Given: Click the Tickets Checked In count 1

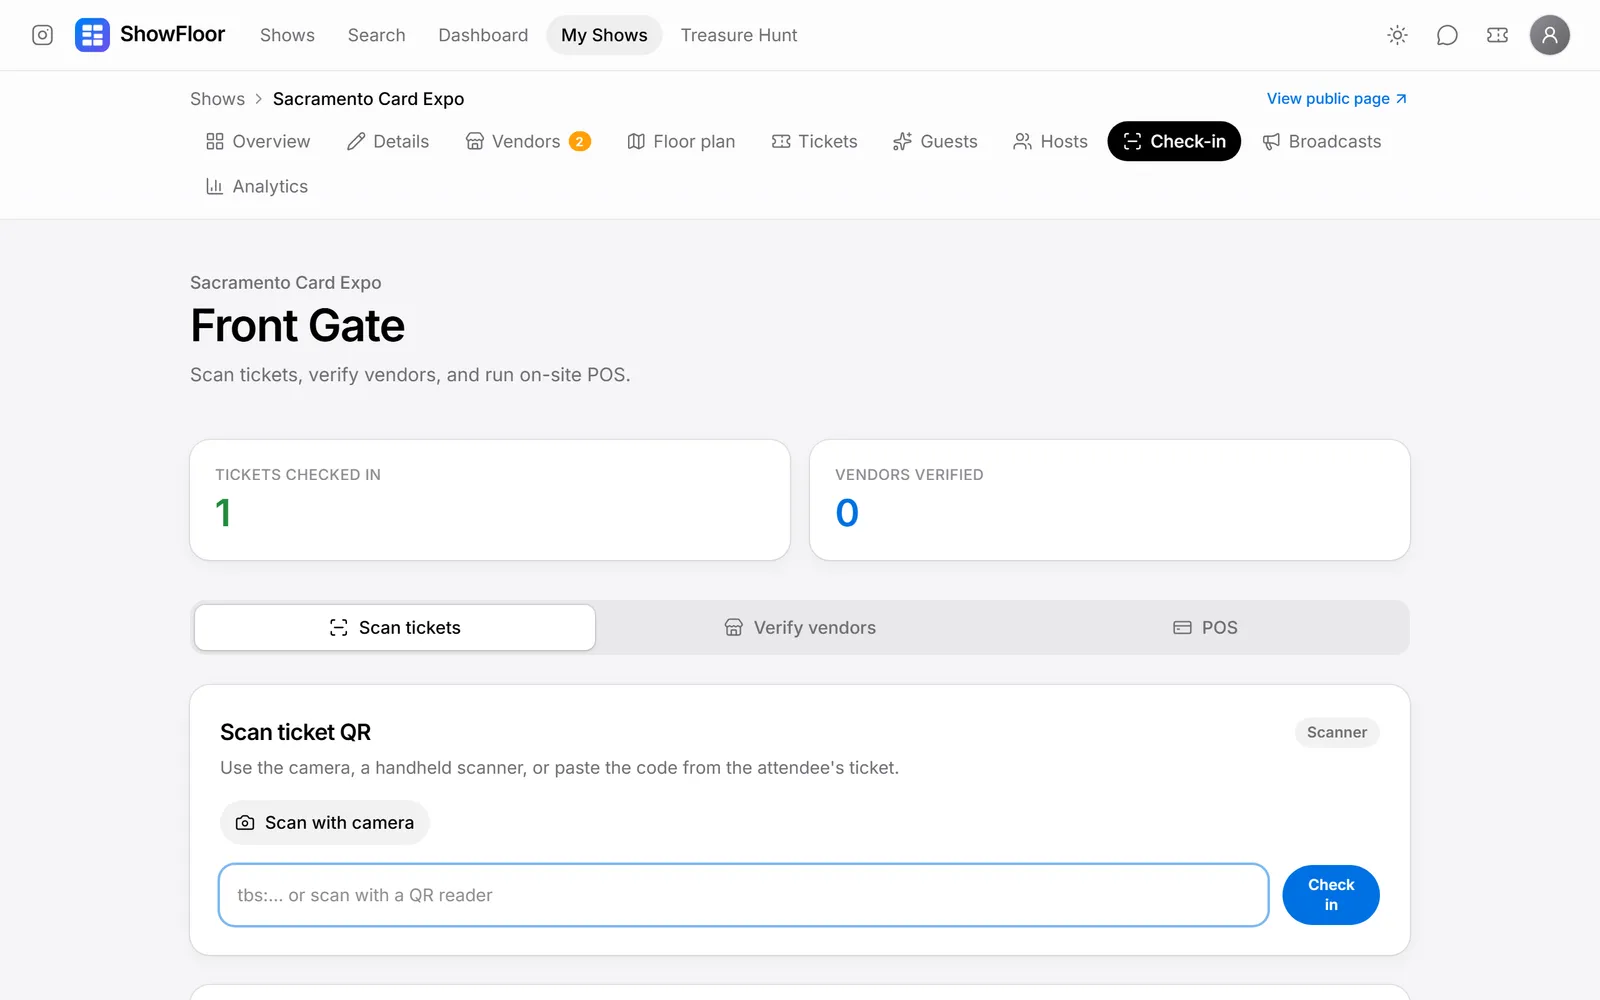Looking at the screenshot, I should click(x=223, y=513).
